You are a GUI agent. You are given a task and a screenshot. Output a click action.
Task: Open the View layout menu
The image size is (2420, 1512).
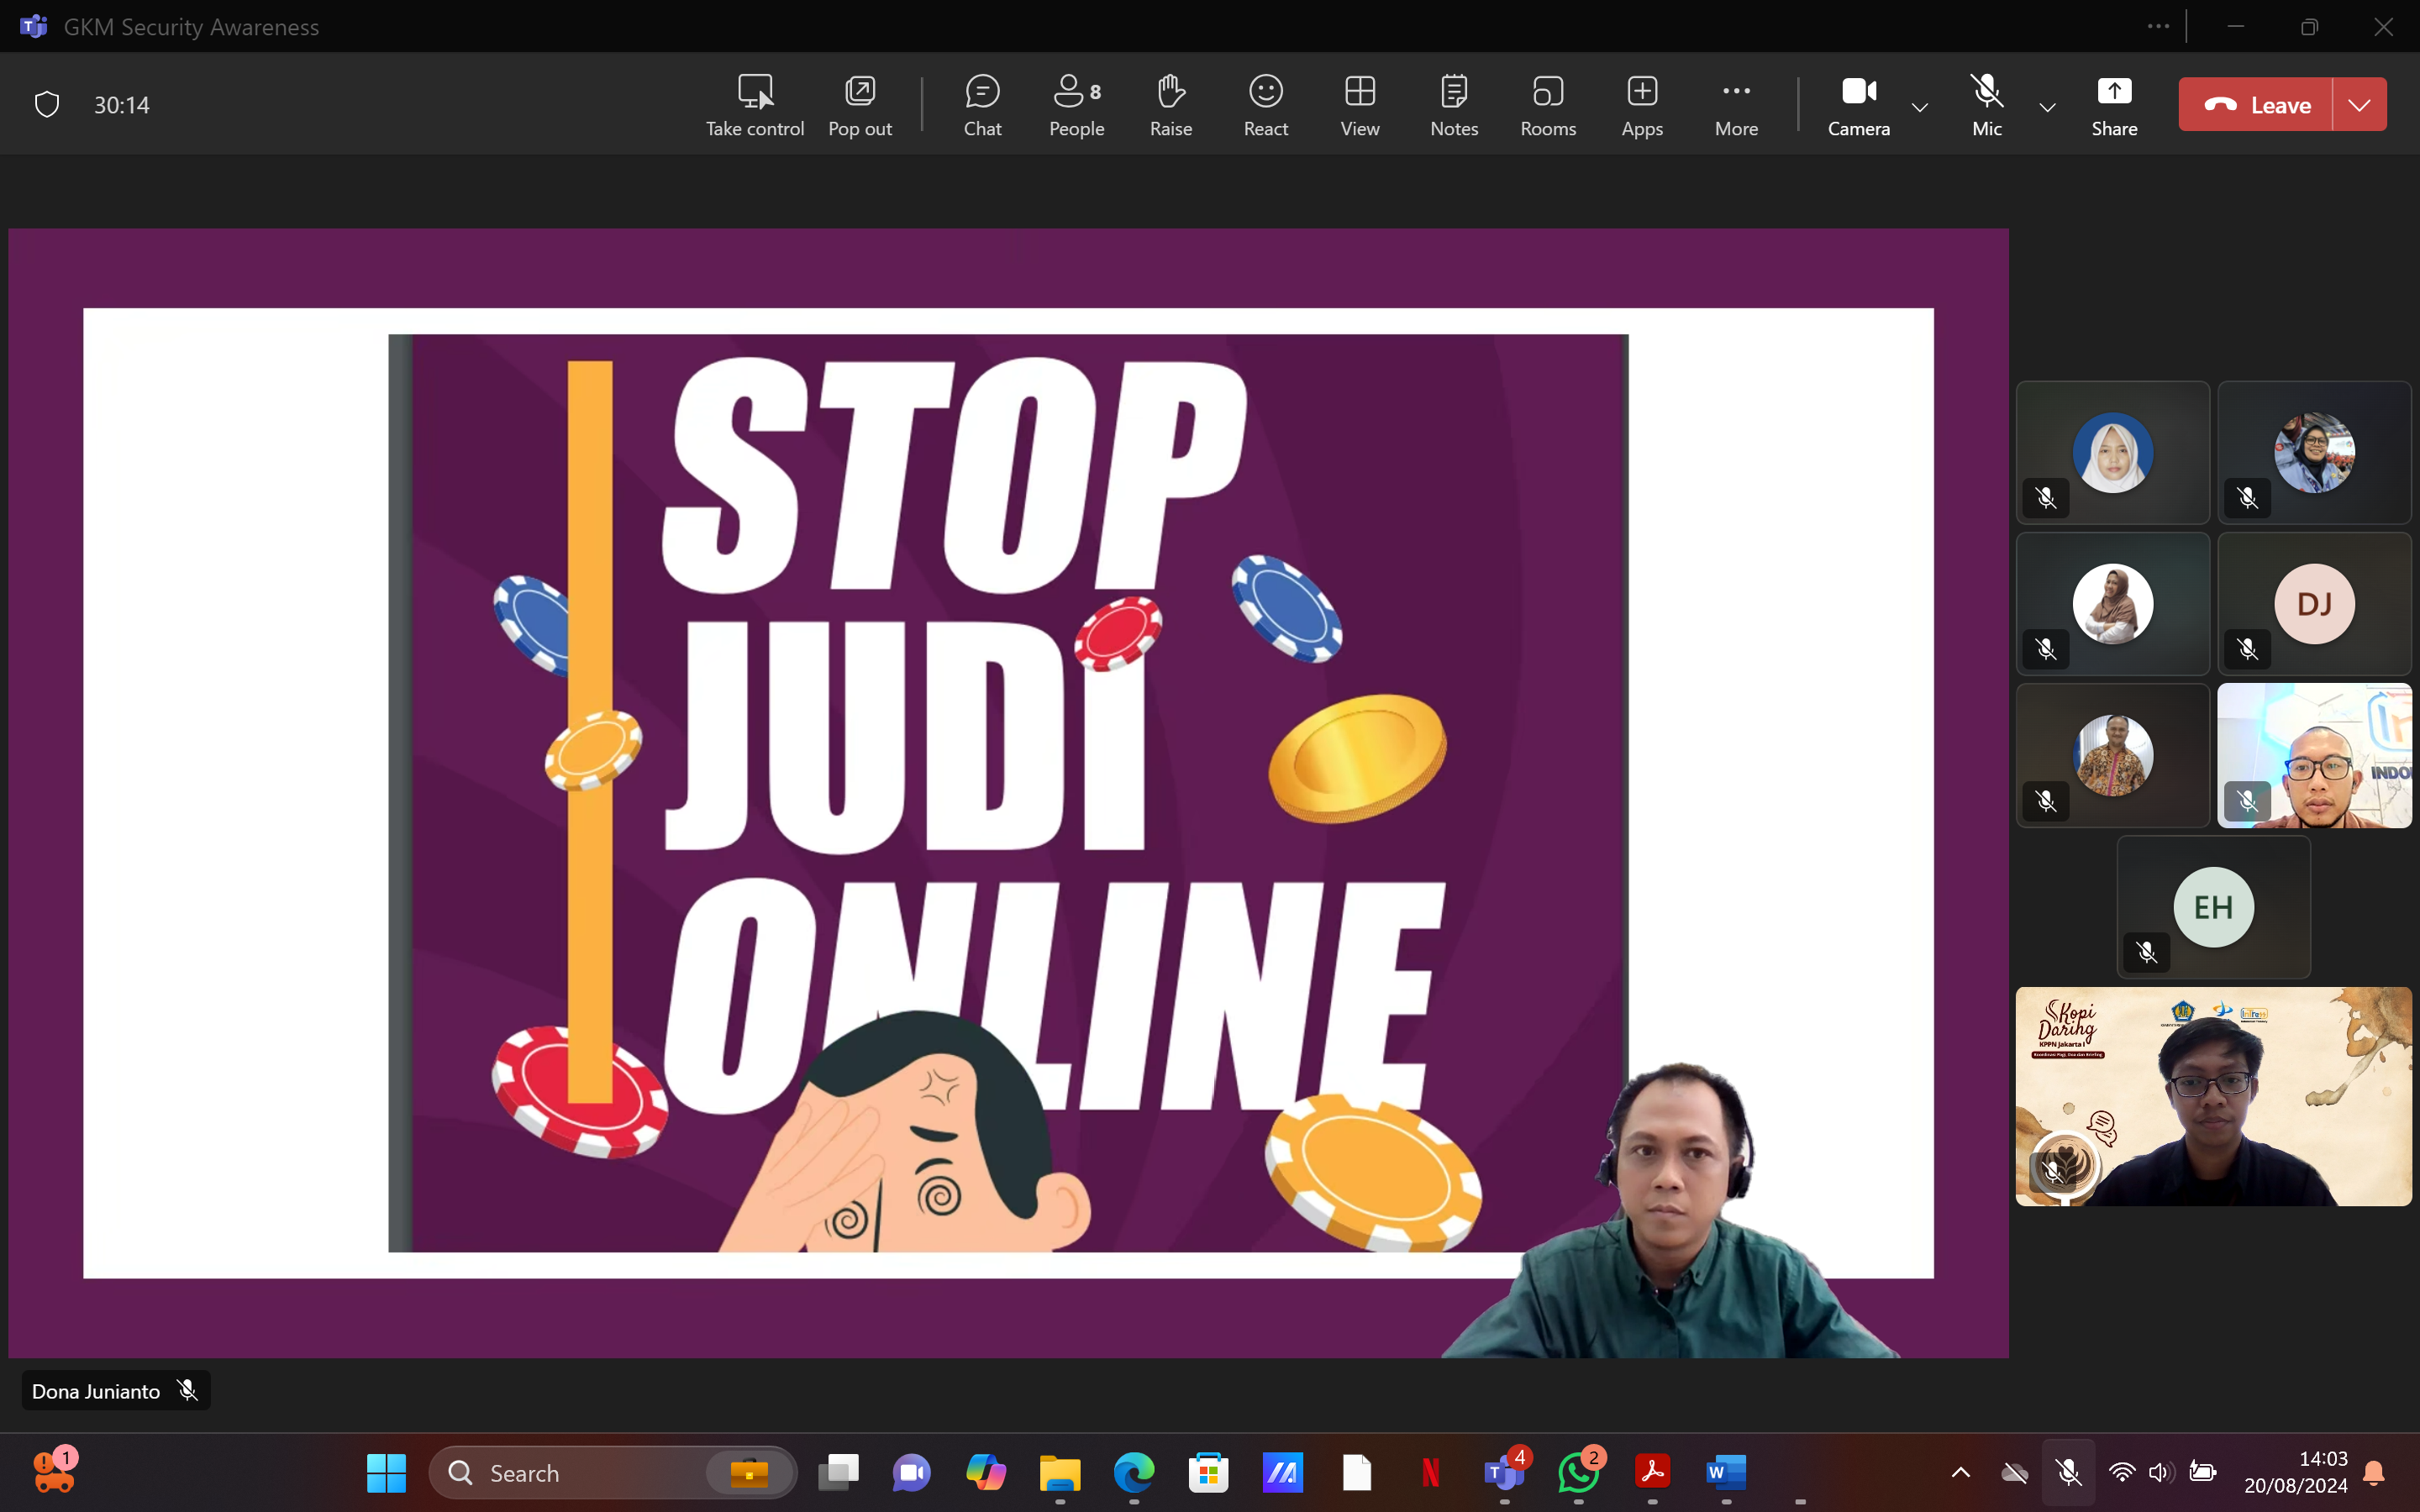(x=1359, y=104)
